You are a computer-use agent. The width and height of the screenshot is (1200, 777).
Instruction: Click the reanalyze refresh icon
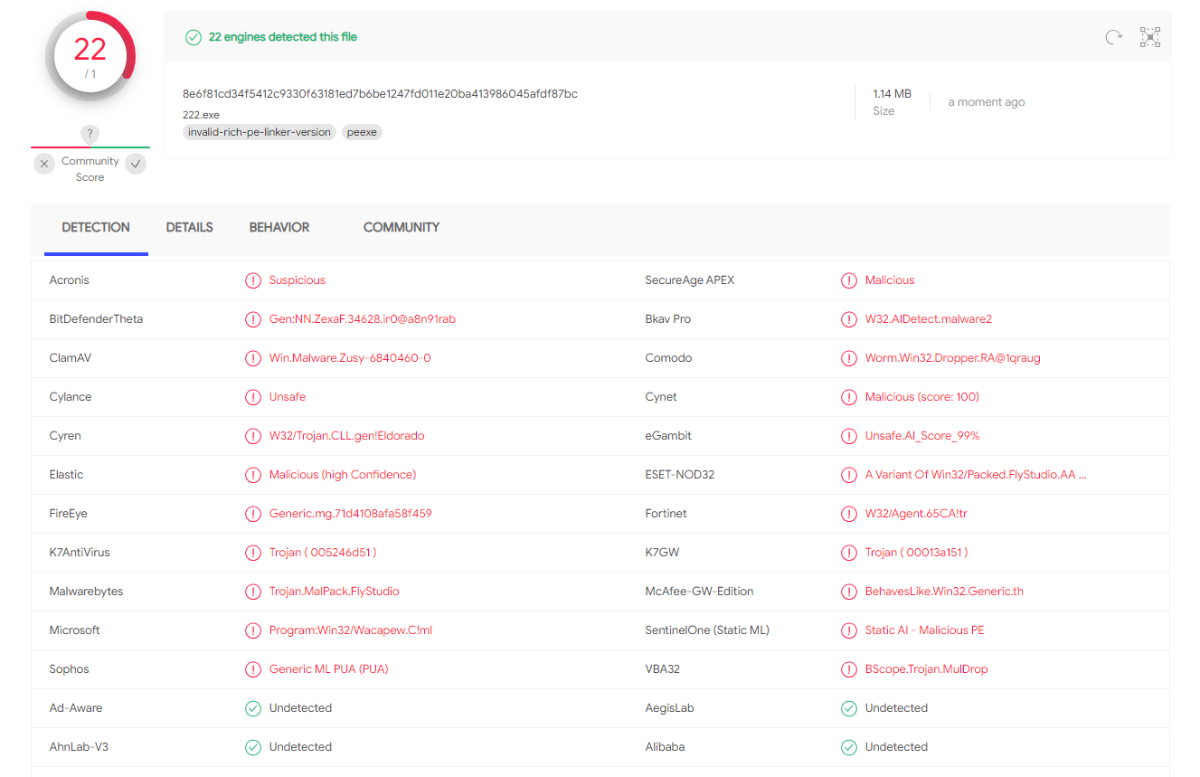click(x=1113, y=37)
